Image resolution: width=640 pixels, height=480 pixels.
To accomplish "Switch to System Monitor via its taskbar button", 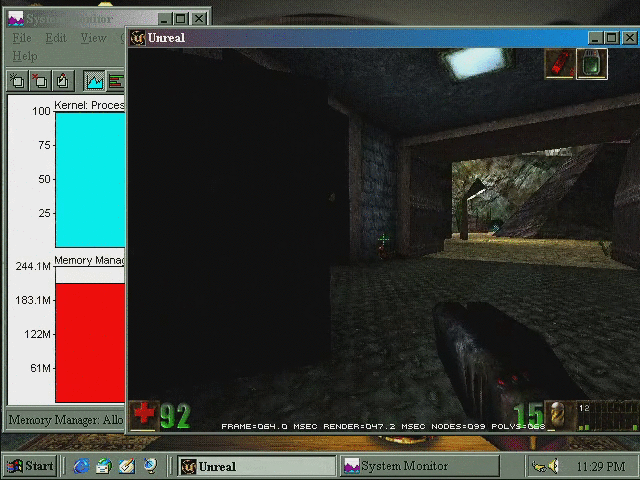I will click(420, 466).
